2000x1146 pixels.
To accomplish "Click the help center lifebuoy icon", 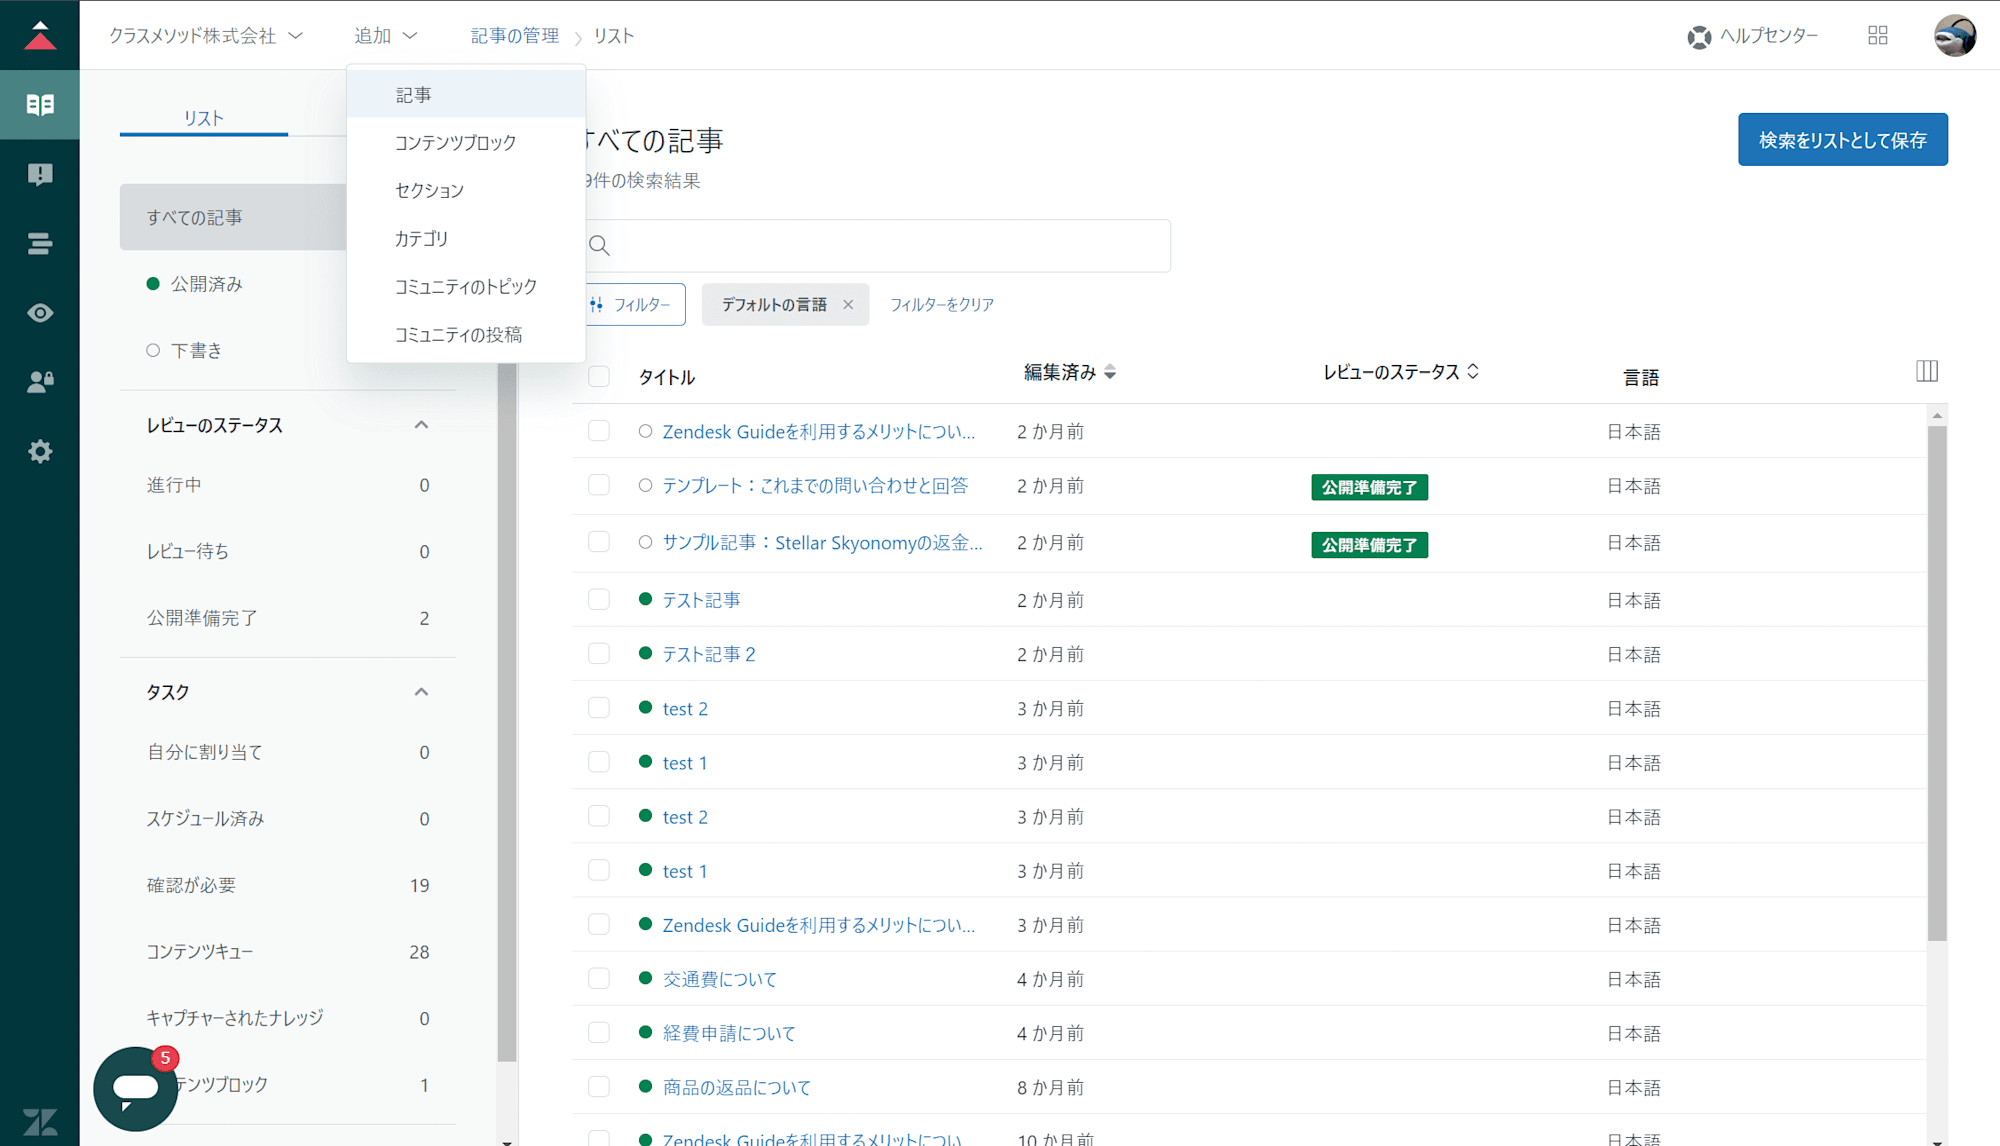I will [1699, 37].
